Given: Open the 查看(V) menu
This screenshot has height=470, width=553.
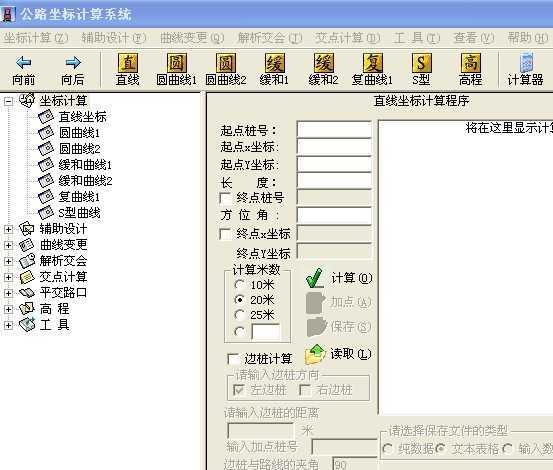Looking at the screenshot, I should [474, 38].
